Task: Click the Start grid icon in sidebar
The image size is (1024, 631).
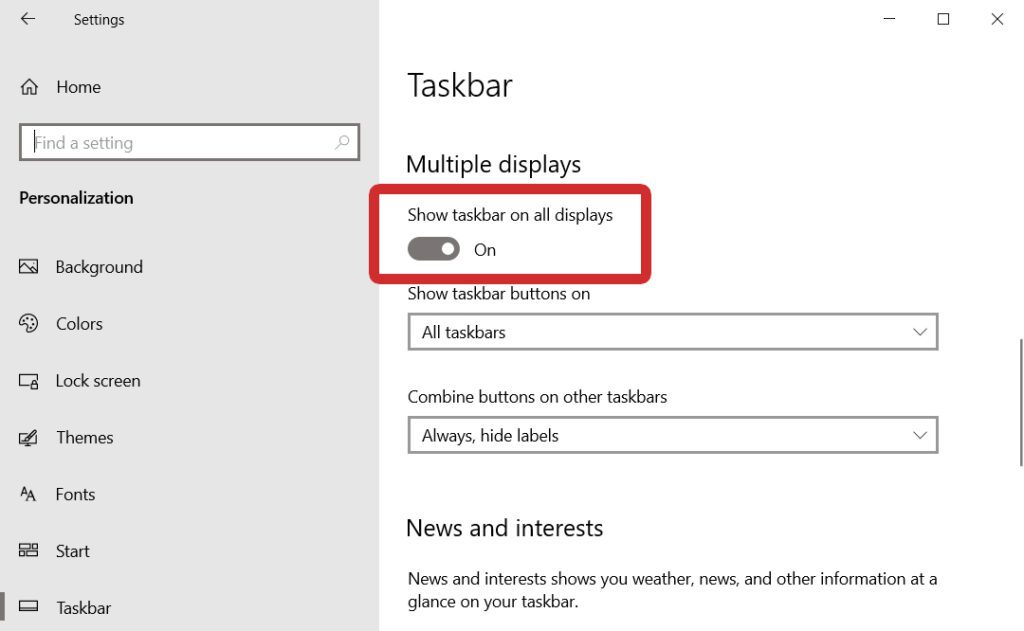Action: [x=30, y=551]
